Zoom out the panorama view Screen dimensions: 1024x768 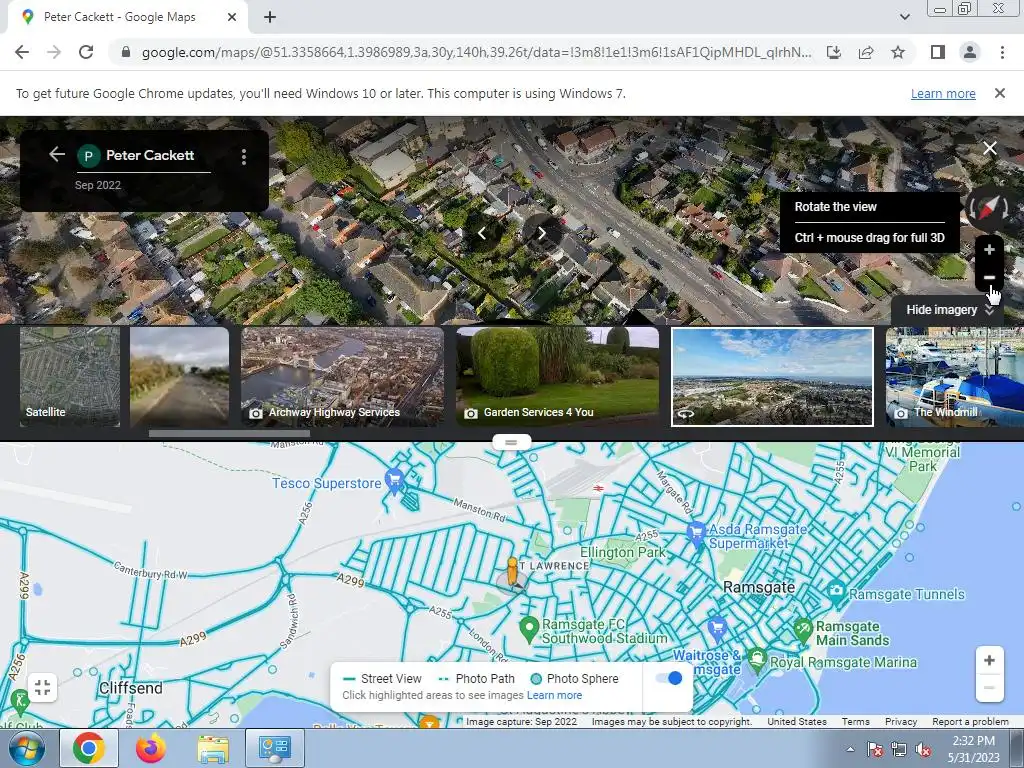(x=989, y=277)
